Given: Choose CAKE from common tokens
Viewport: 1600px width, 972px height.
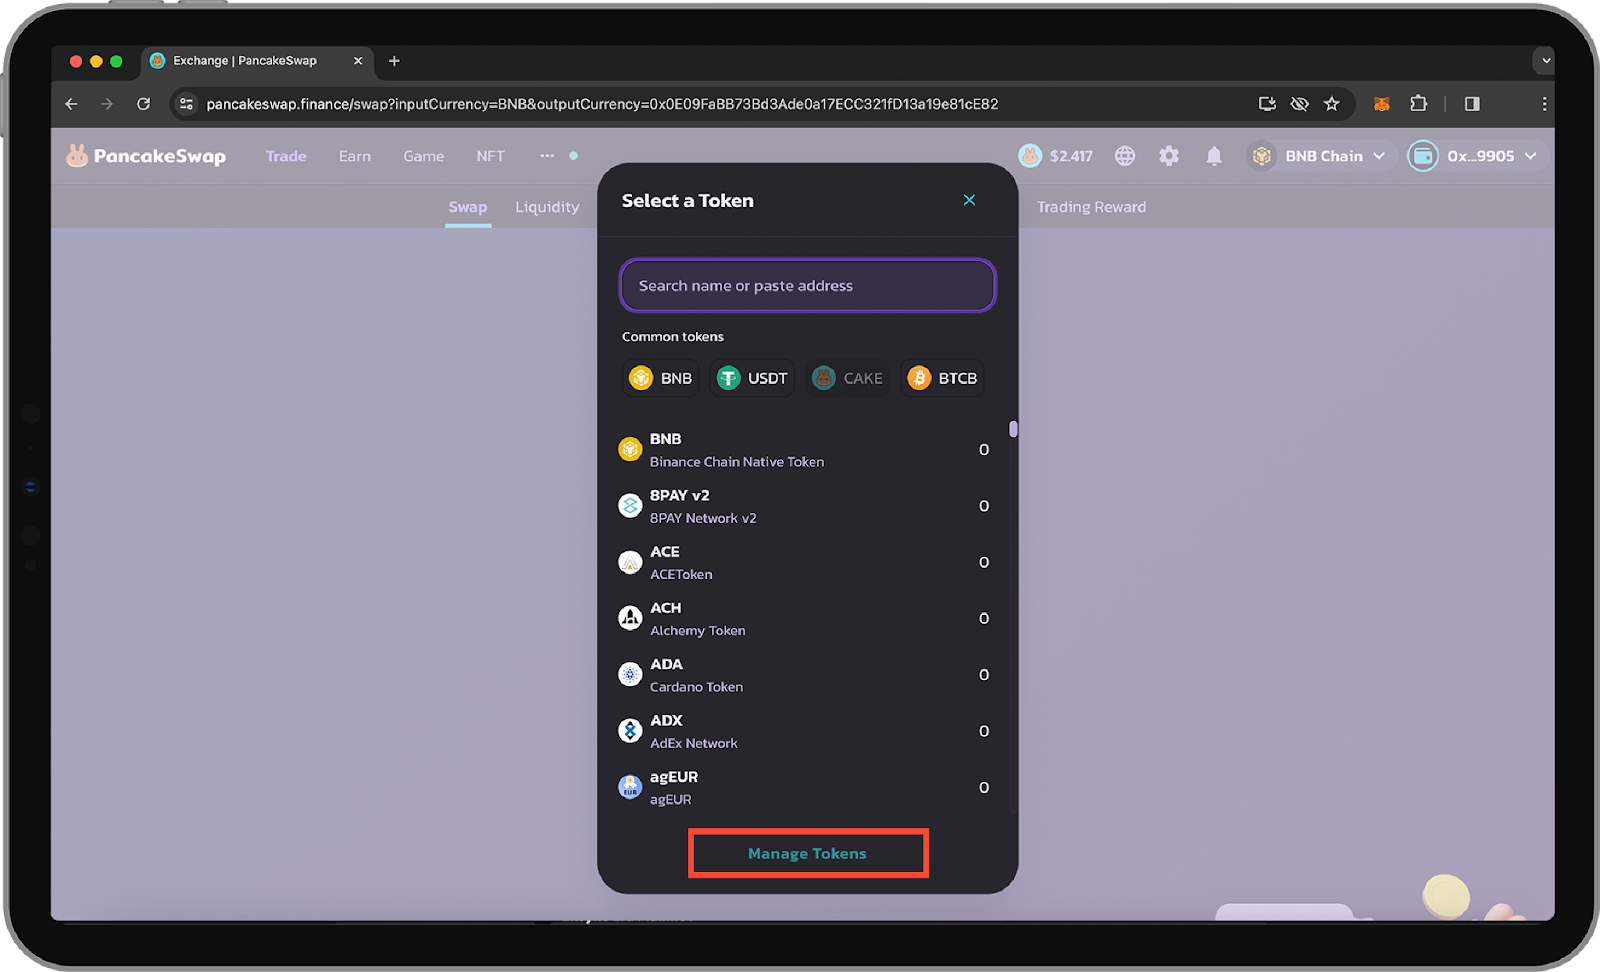Looking at the screenshot, I should [x=848, y=378].
